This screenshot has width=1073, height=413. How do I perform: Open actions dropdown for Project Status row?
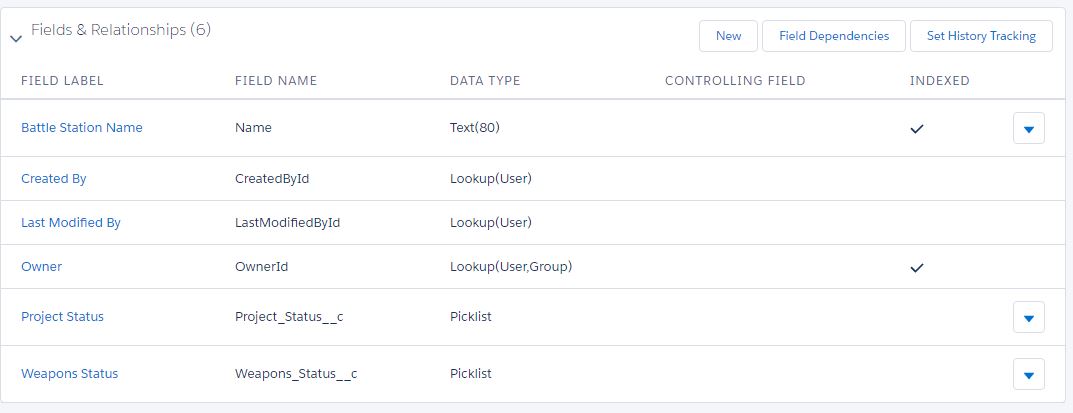[1029, 317]
